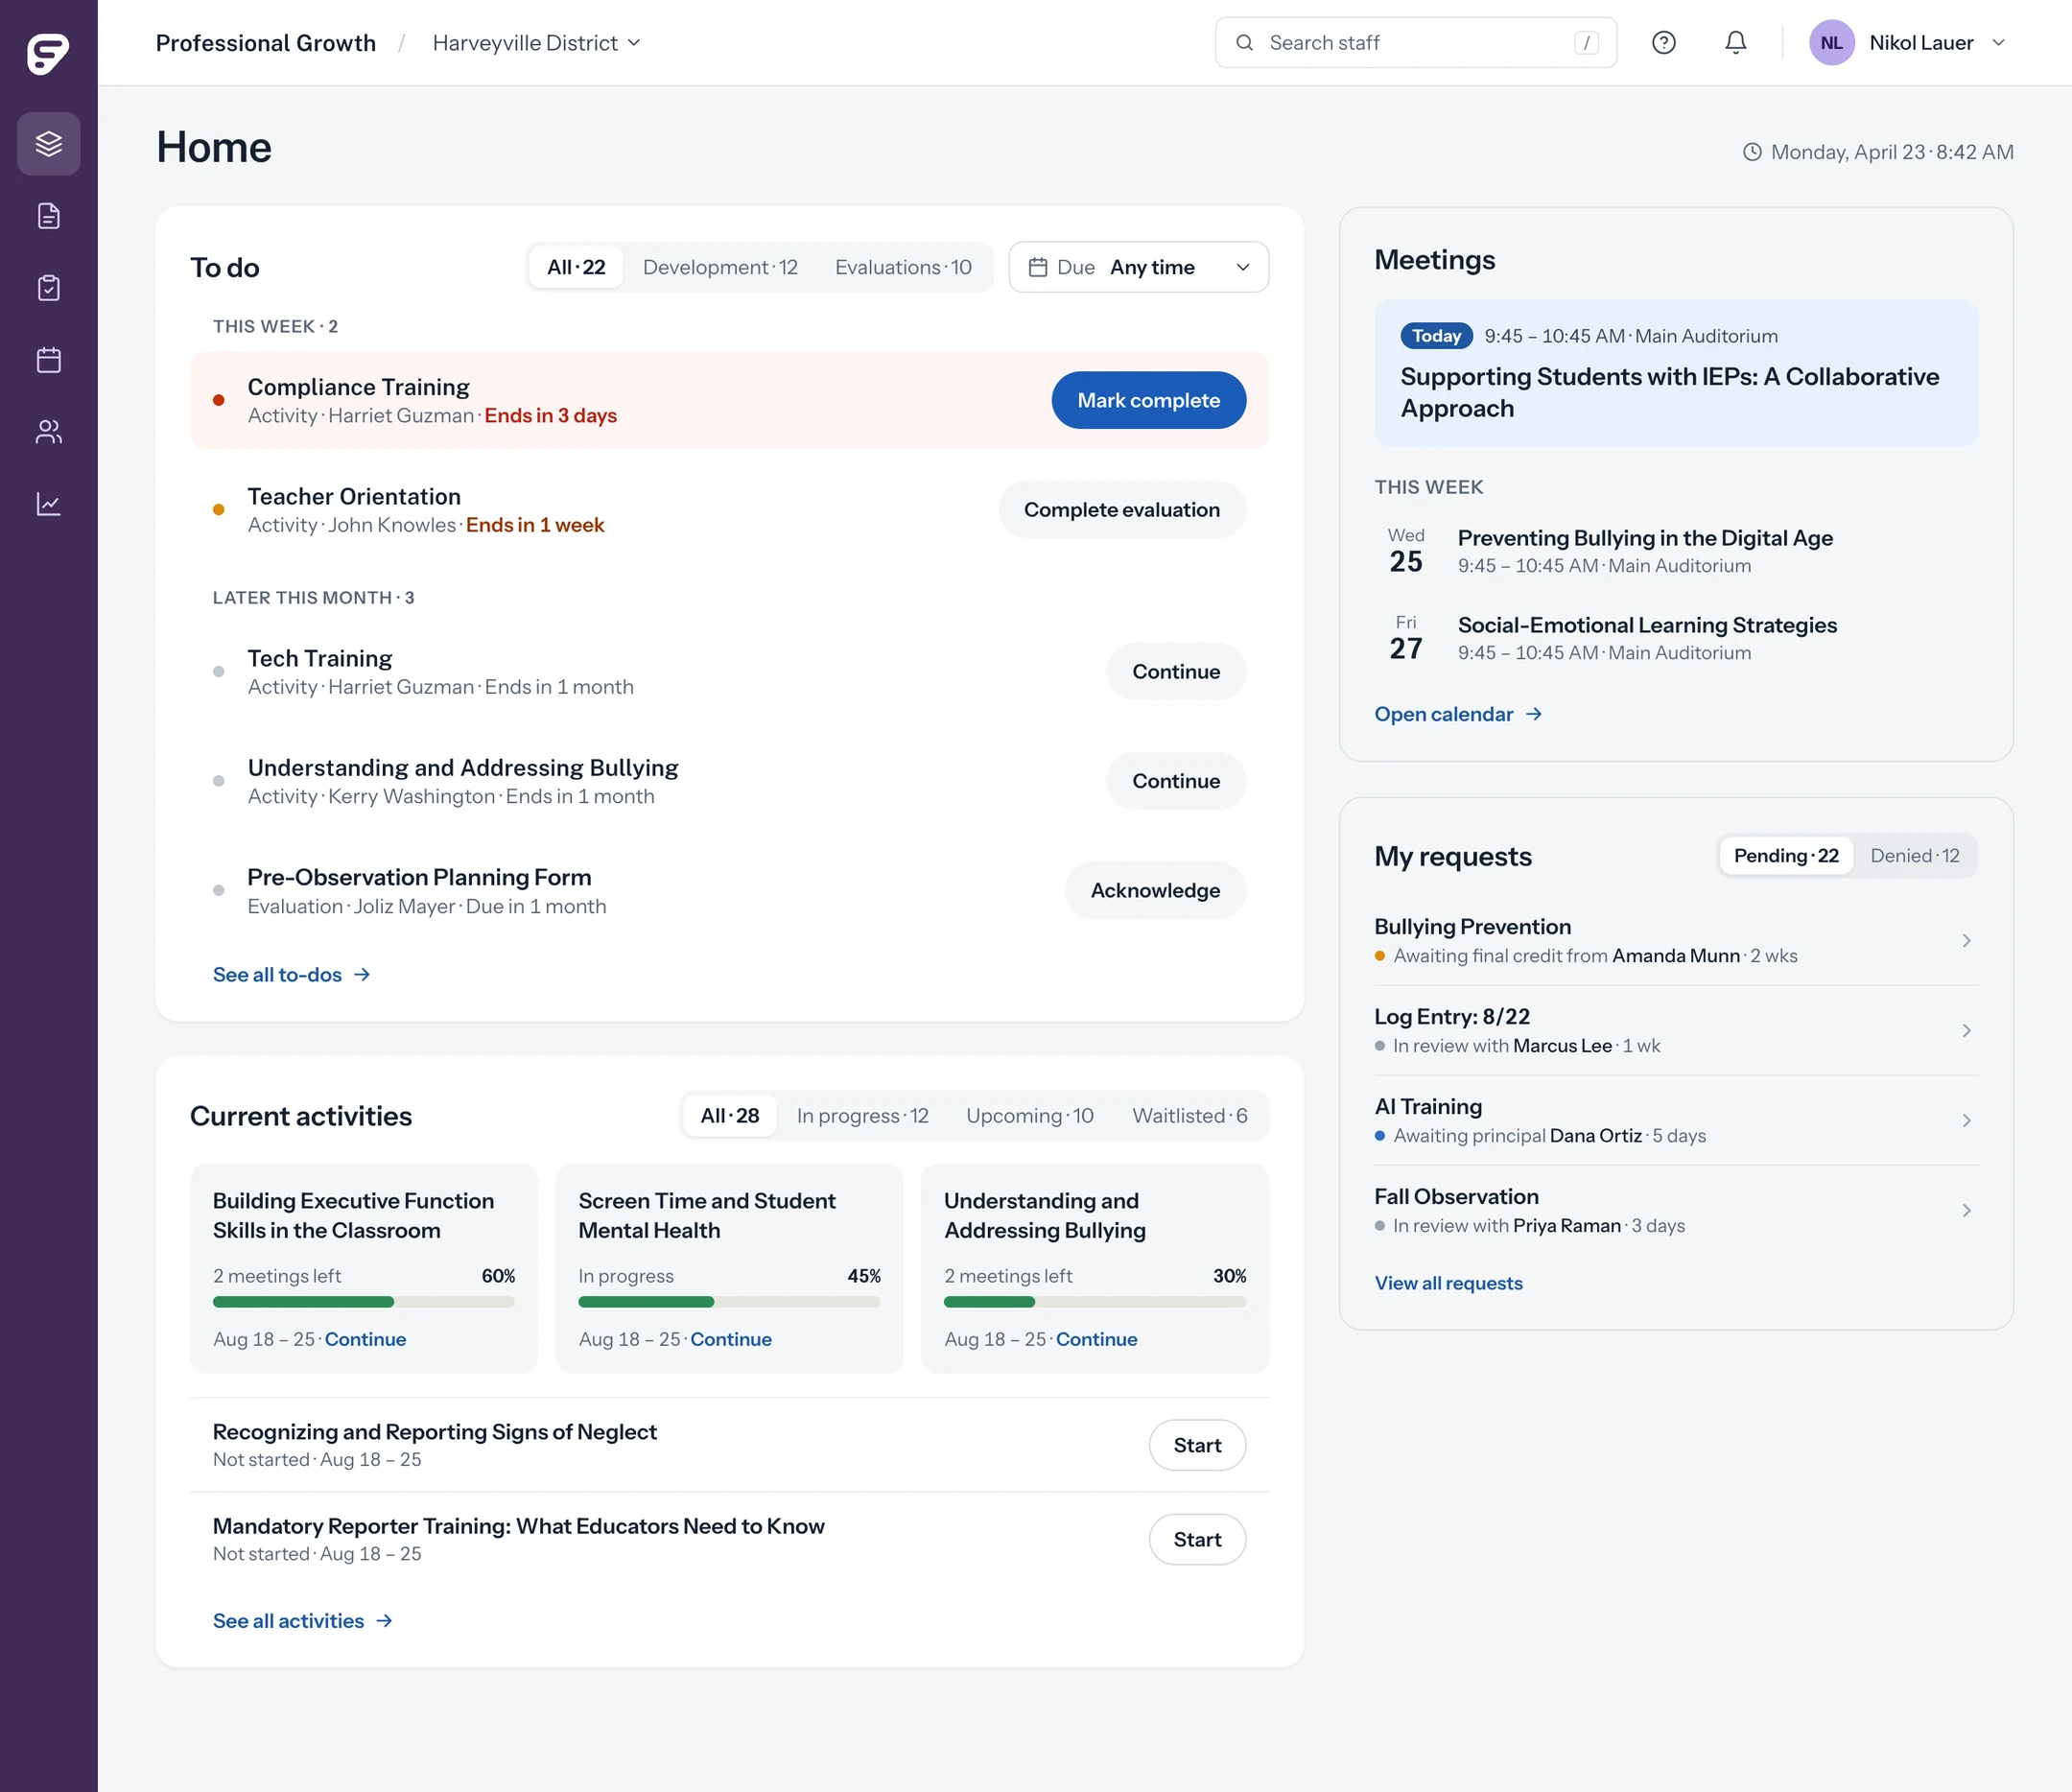
Task: Expand the Harveyville District dropdown
Action: tap(536, 43)
